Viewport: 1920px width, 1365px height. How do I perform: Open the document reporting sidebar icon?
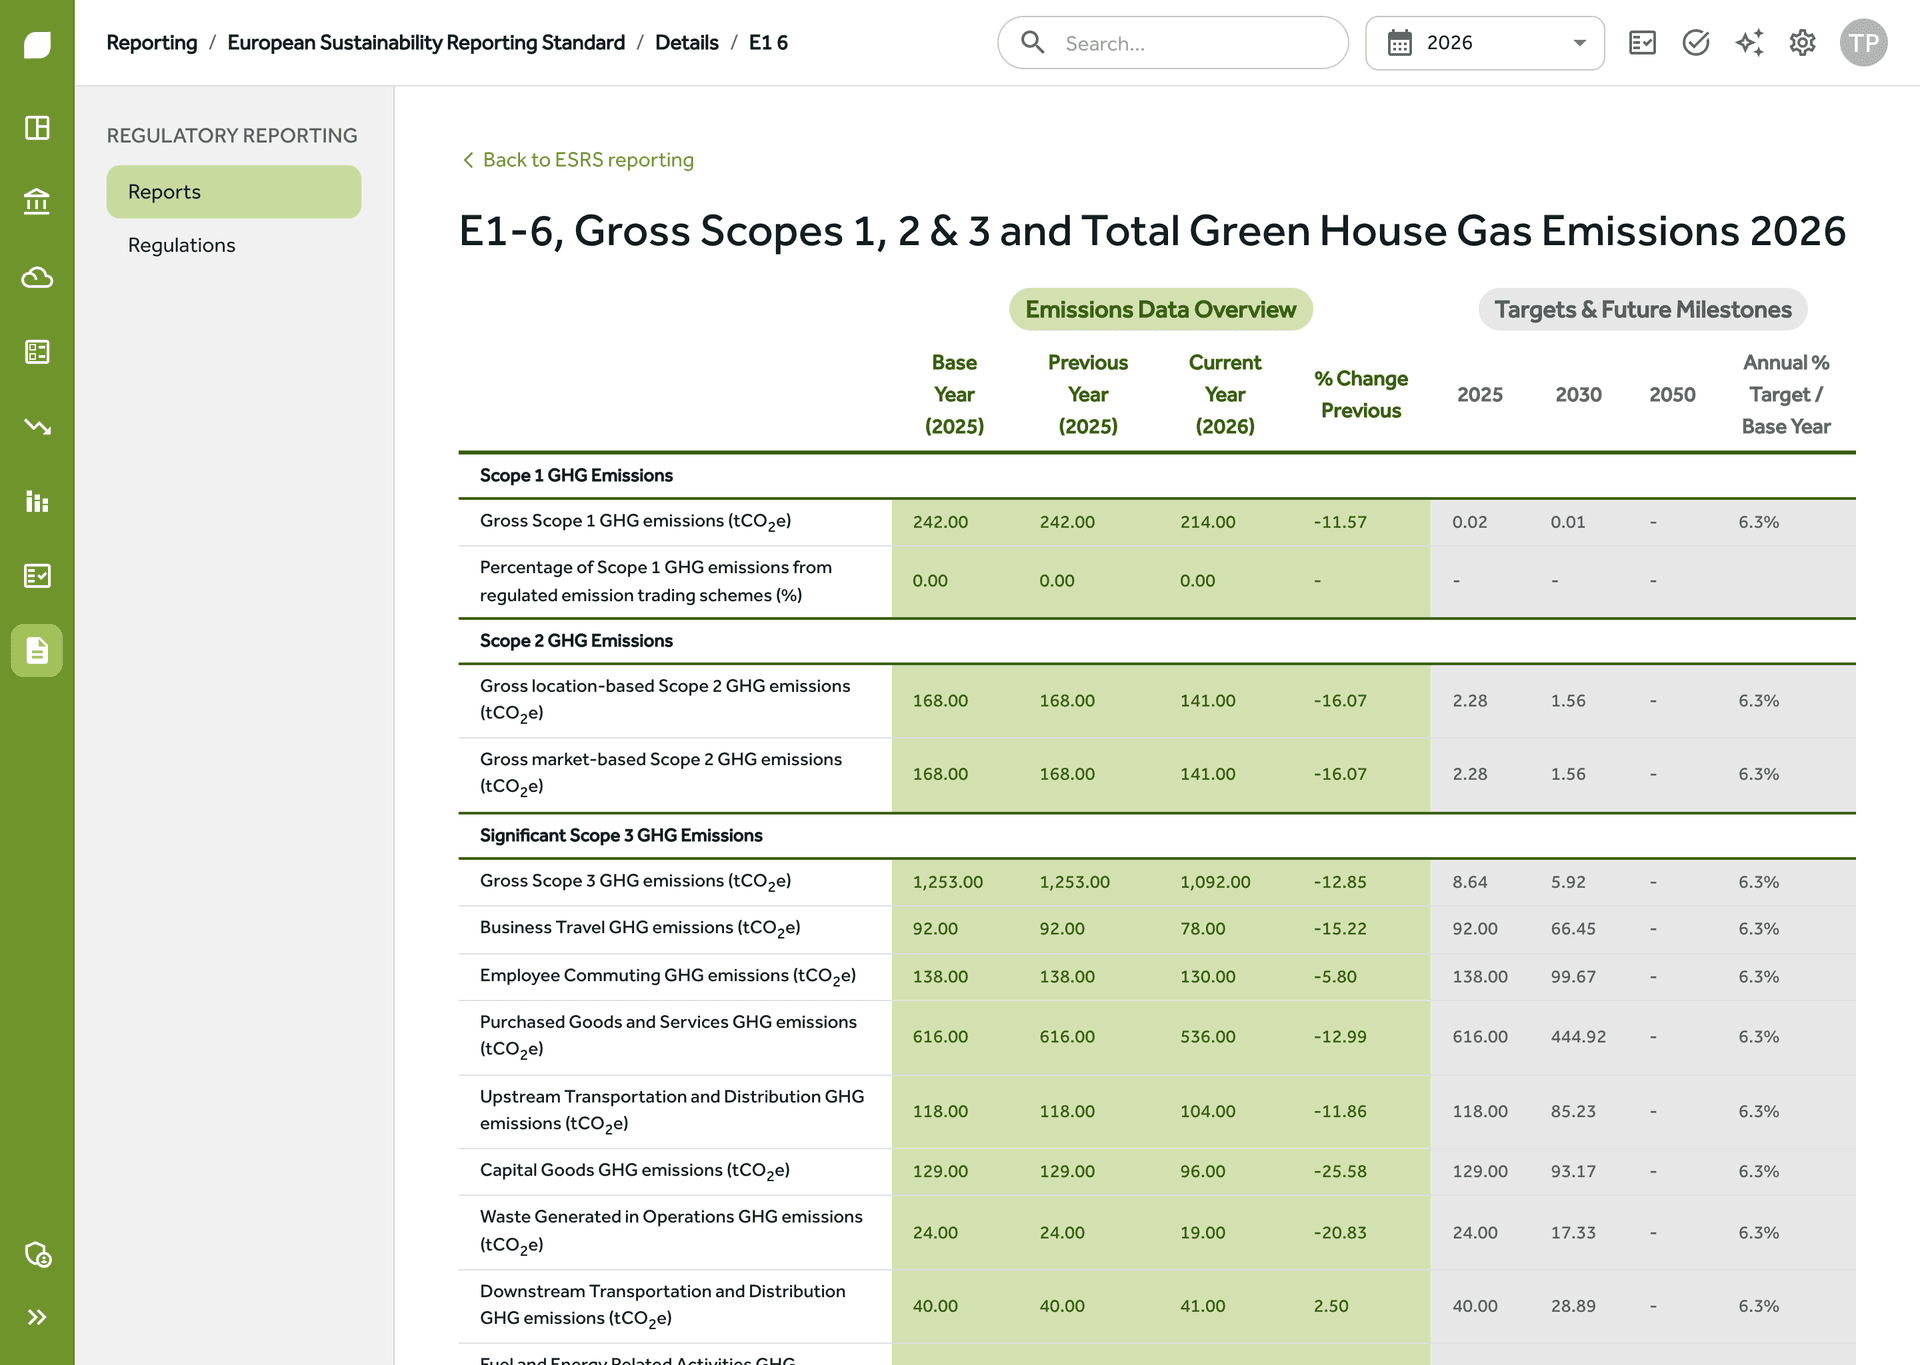coord(37,651)
